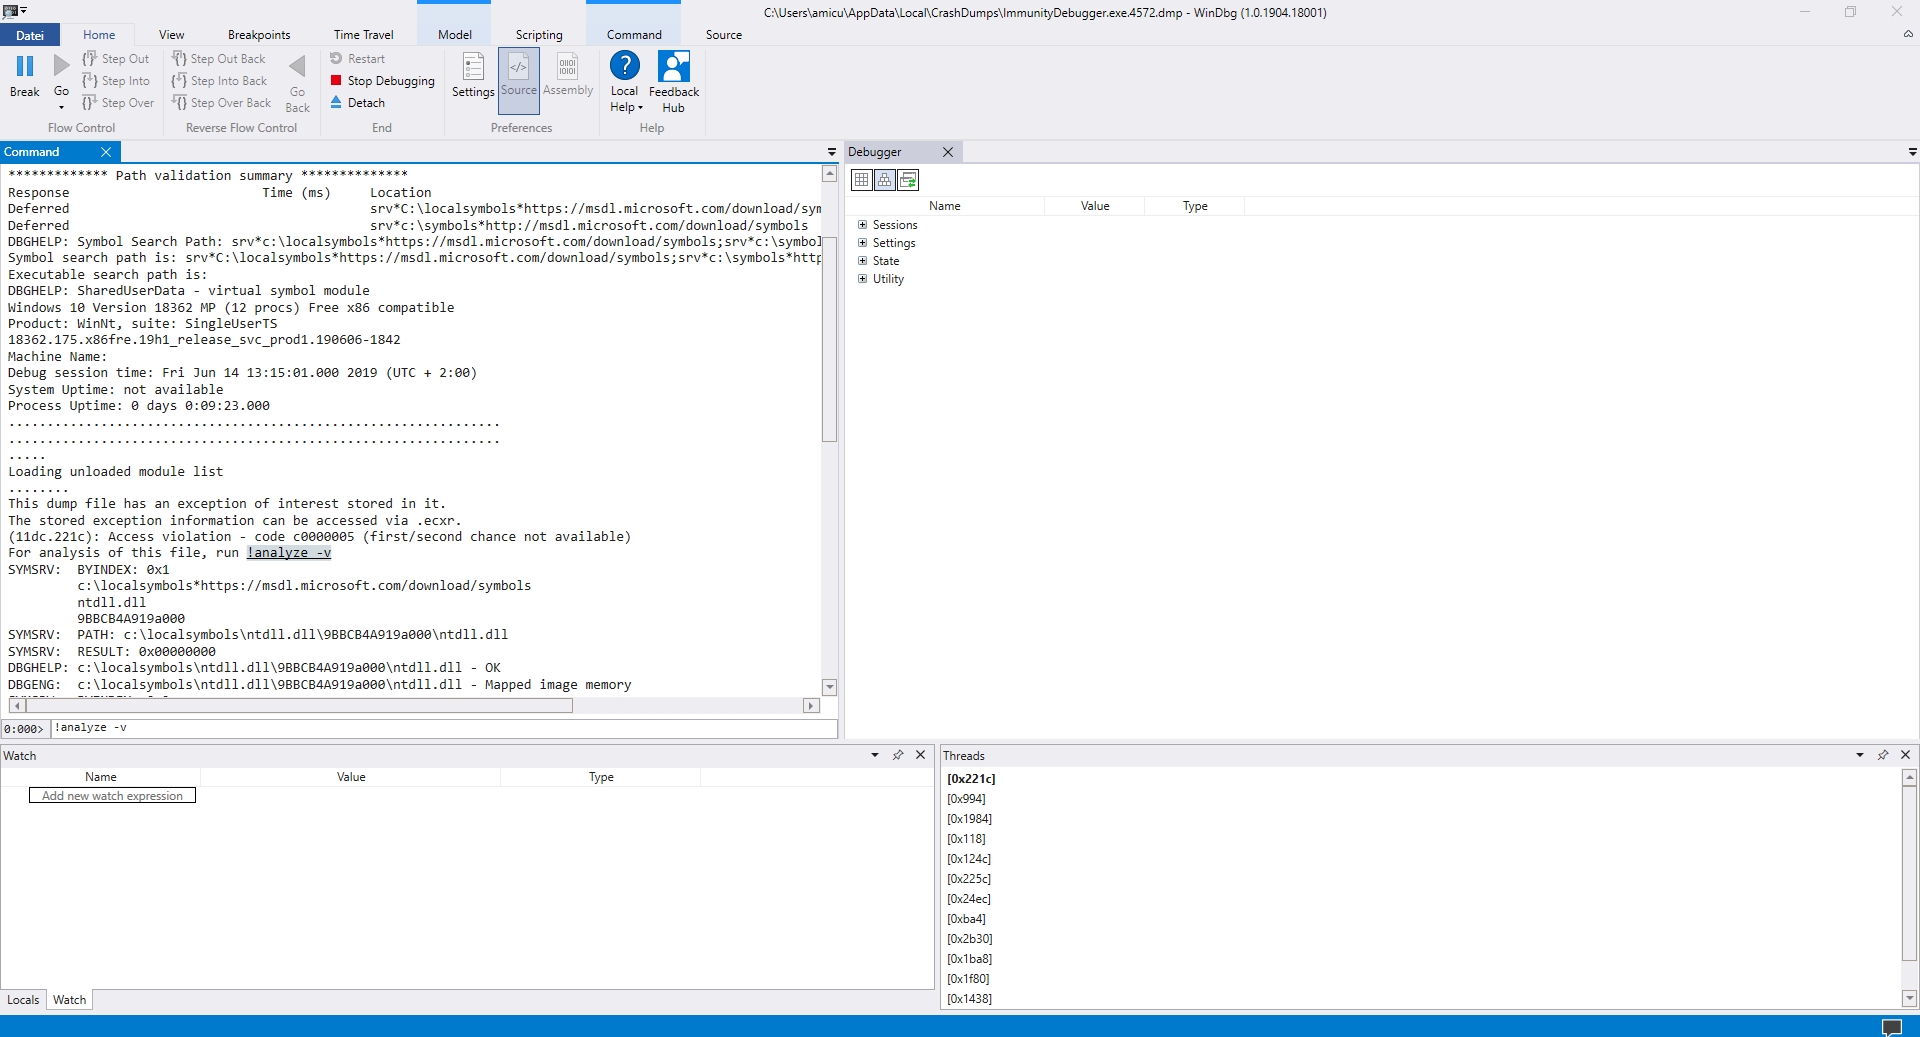
Task: Click Step Out in Flow Control
Action: coord(115,59)
